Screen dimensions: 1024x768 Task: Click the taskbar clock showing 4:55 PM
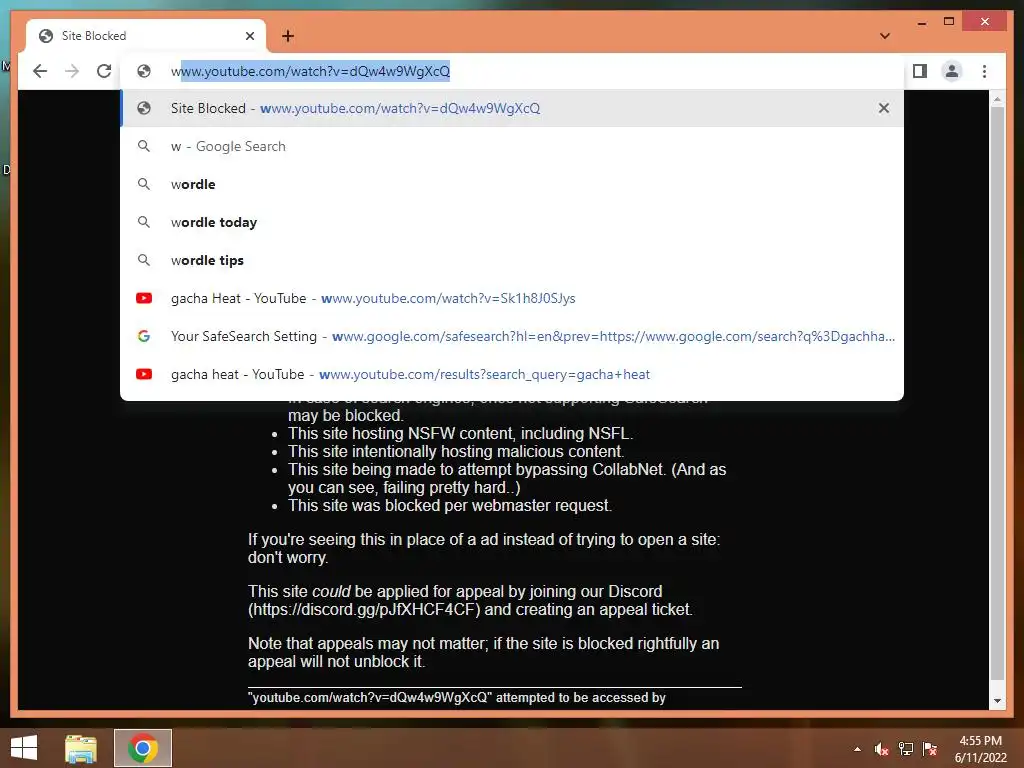pyautogui.click(x=980, y=749)
